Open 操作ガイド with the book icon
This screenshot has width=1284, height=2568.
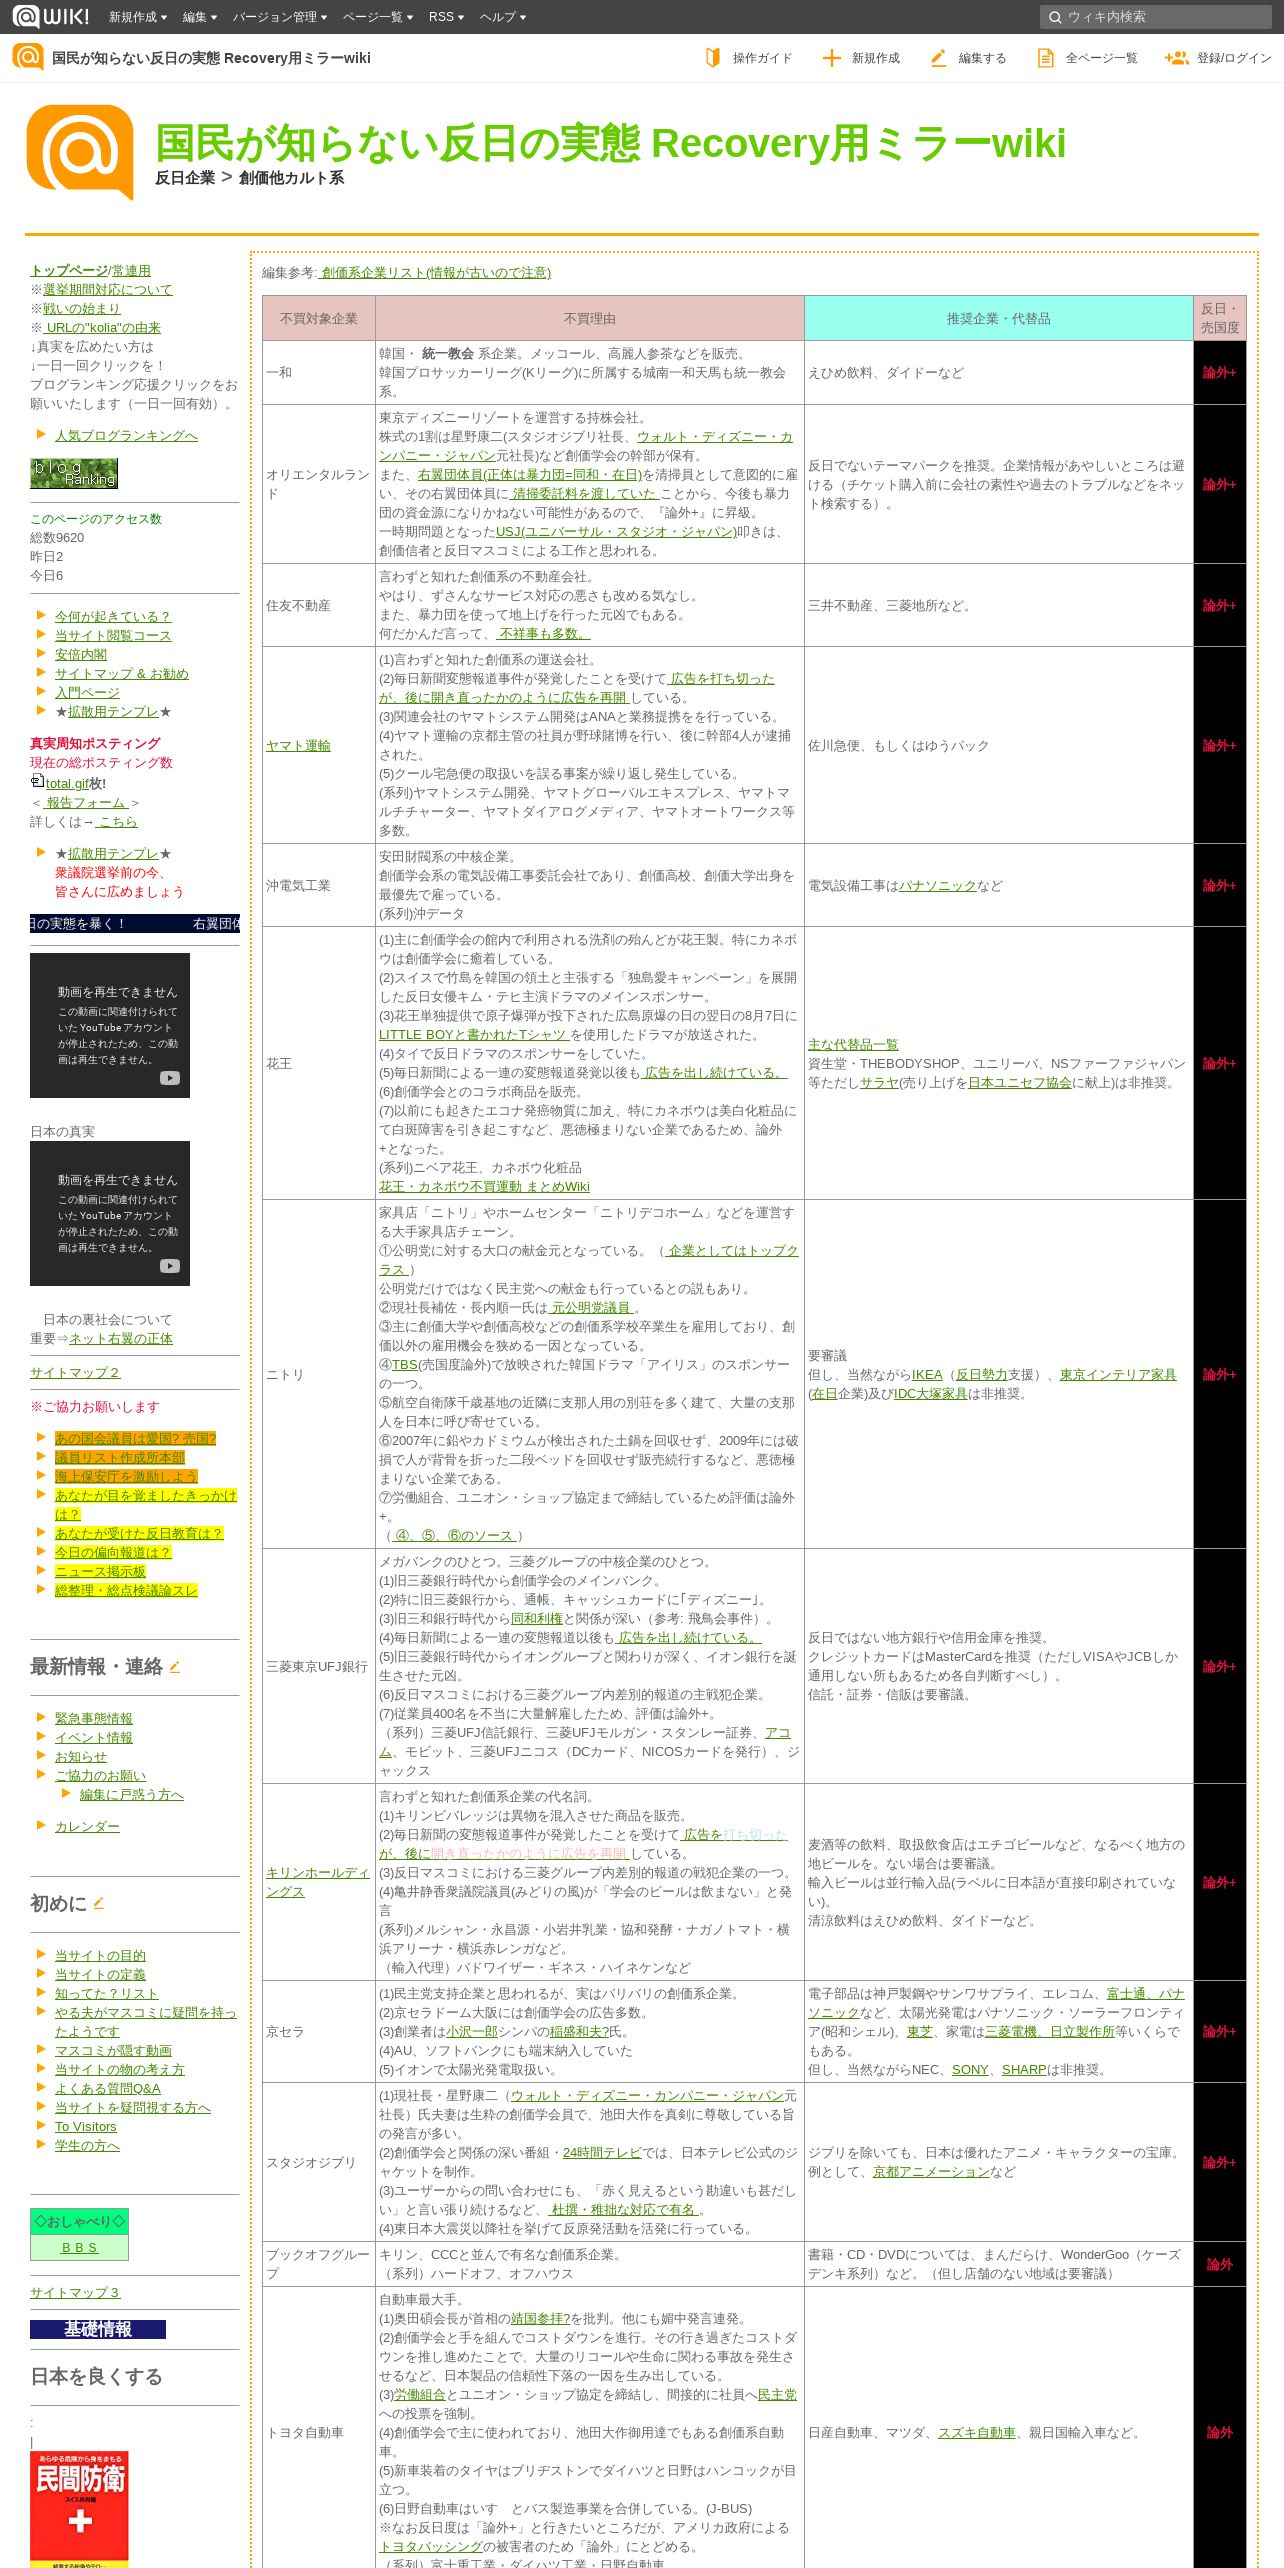(713, 58)
